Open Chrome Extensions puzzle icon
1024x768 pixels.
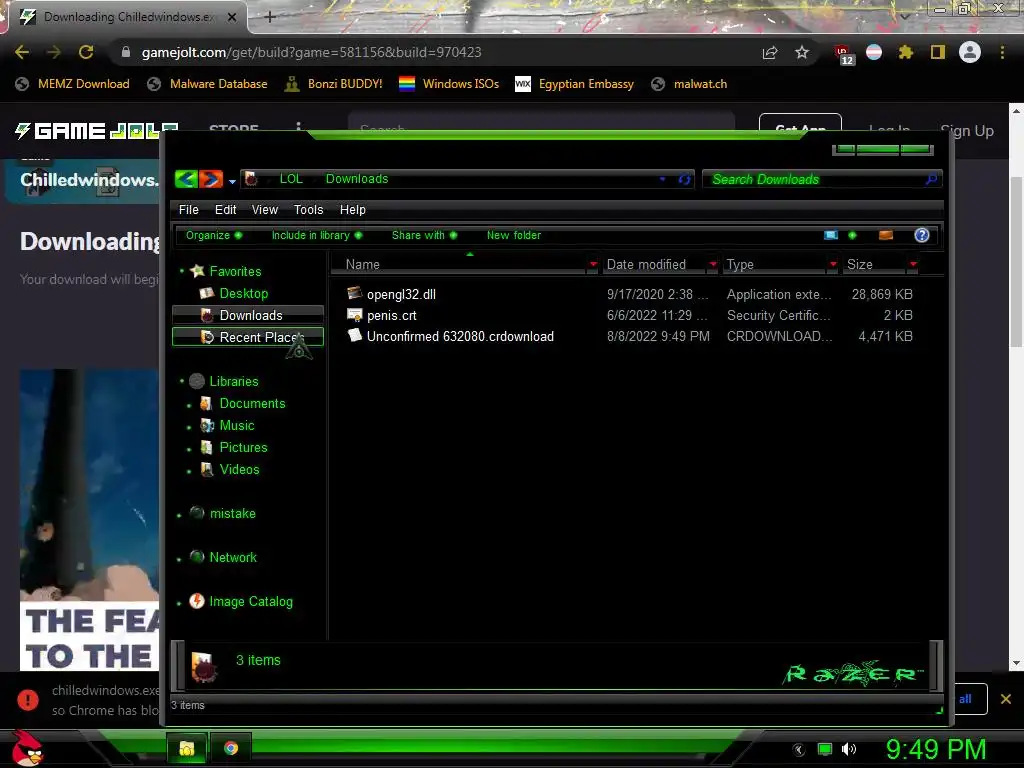tap(906, 52)
